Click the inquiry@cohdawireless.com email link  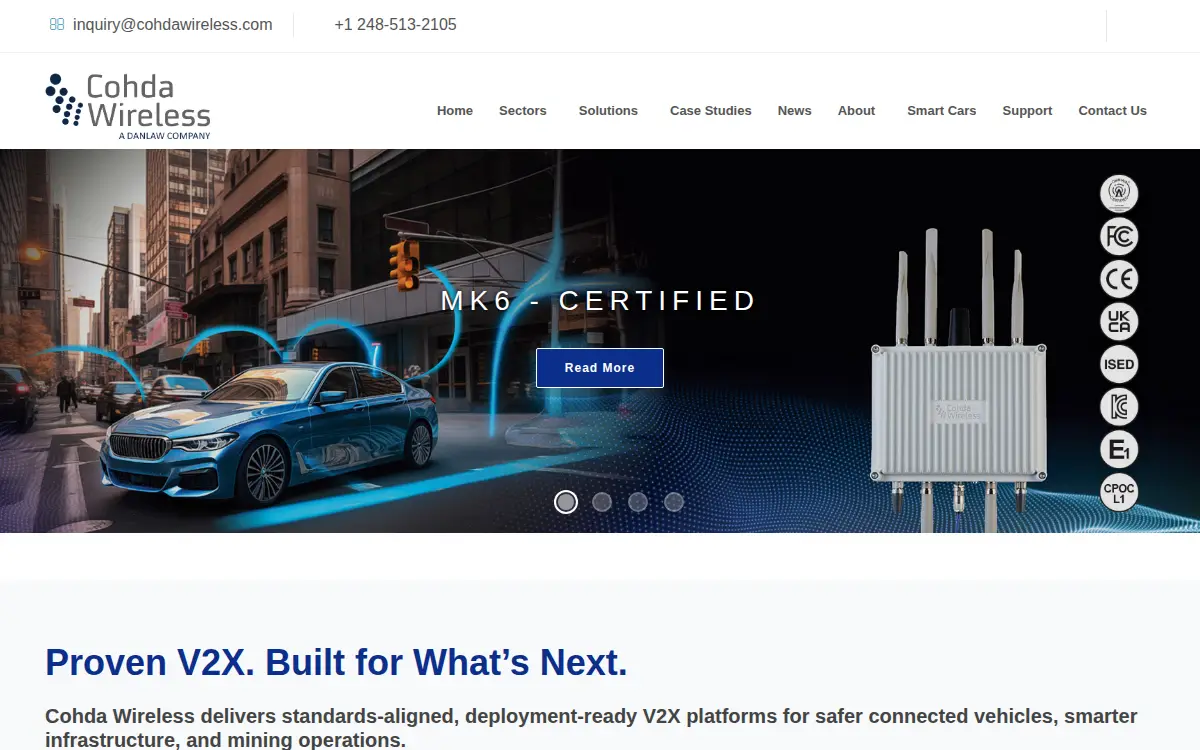point(173,25)
